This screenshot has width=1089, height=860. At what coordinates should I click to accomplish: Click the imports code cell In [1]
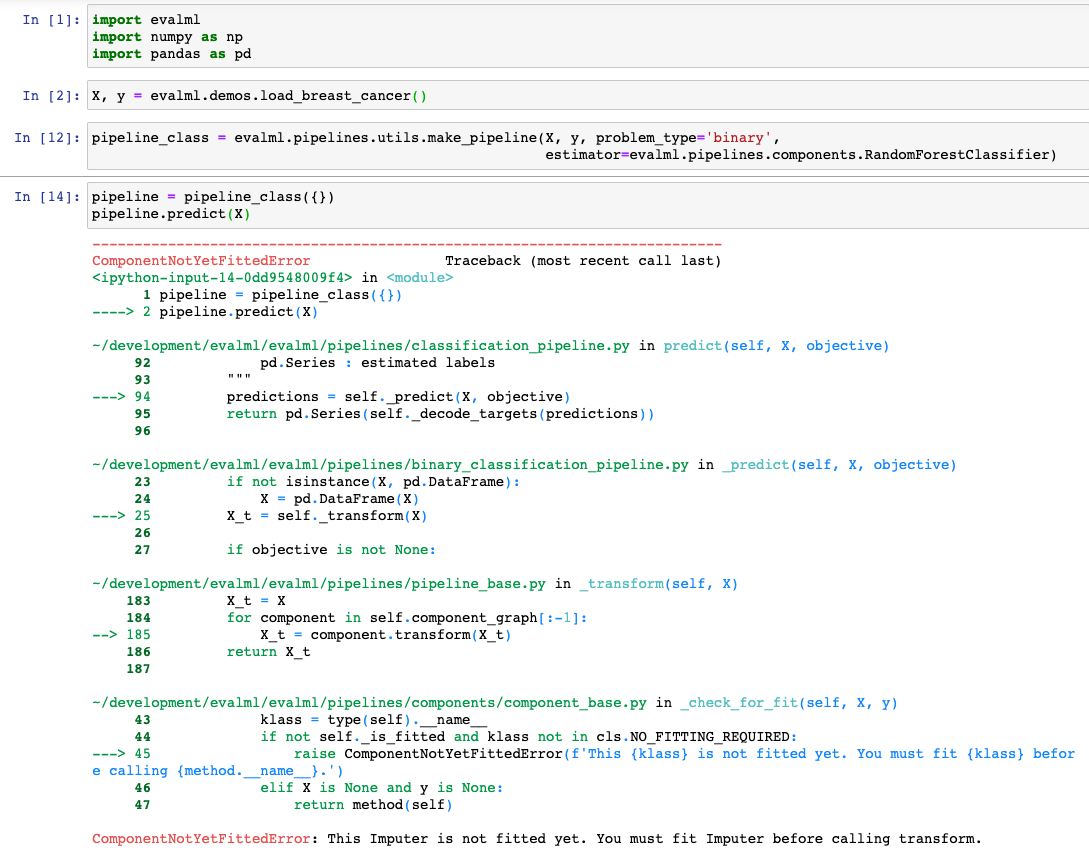coord(588,36)
